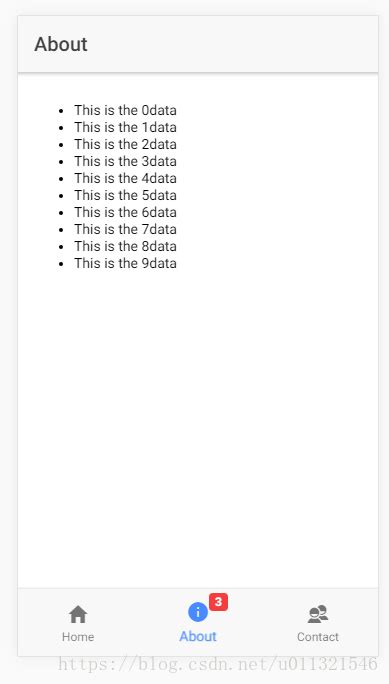The width and height of the screenshot is (389, 684).
Task: Select the About tab label
Action: pos(198,636)
